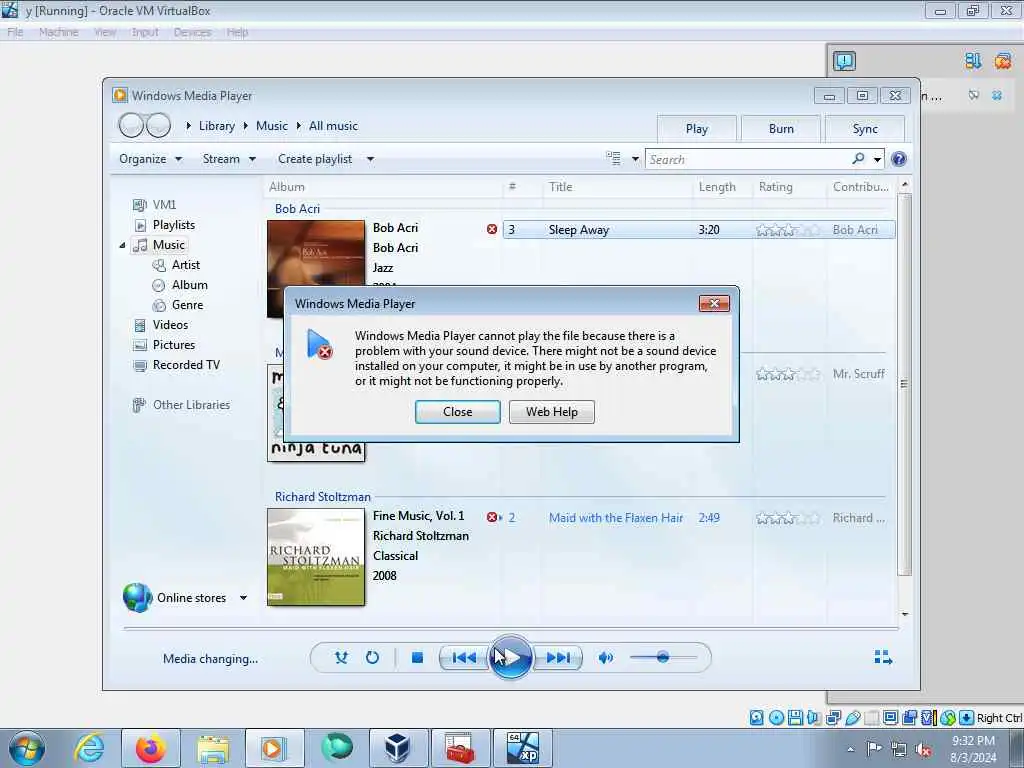Click the Richard Stoltzman album cover
The height and width of the screenshot is (768, 1024).
pyautogui.click(x=316, y=557)
